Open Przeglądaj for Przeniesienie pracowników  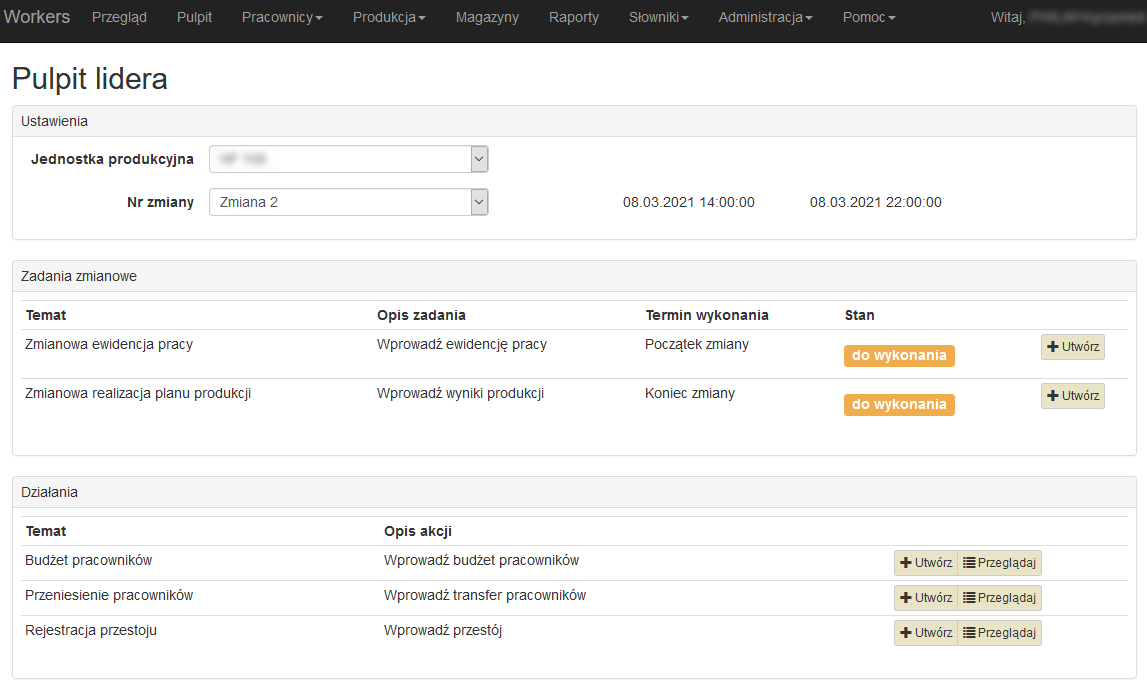coord(999,598)
